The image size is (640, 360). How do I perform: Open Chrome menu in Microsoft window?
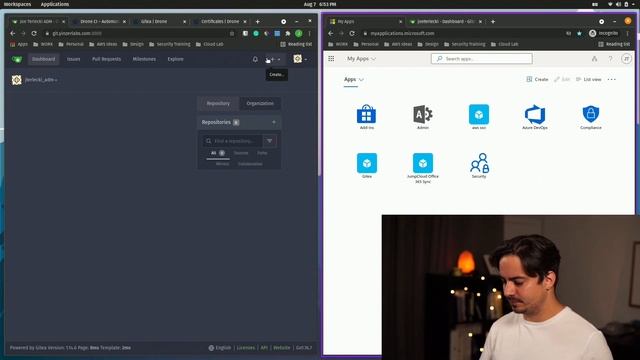pyautogui.click(x=627, y=33)
